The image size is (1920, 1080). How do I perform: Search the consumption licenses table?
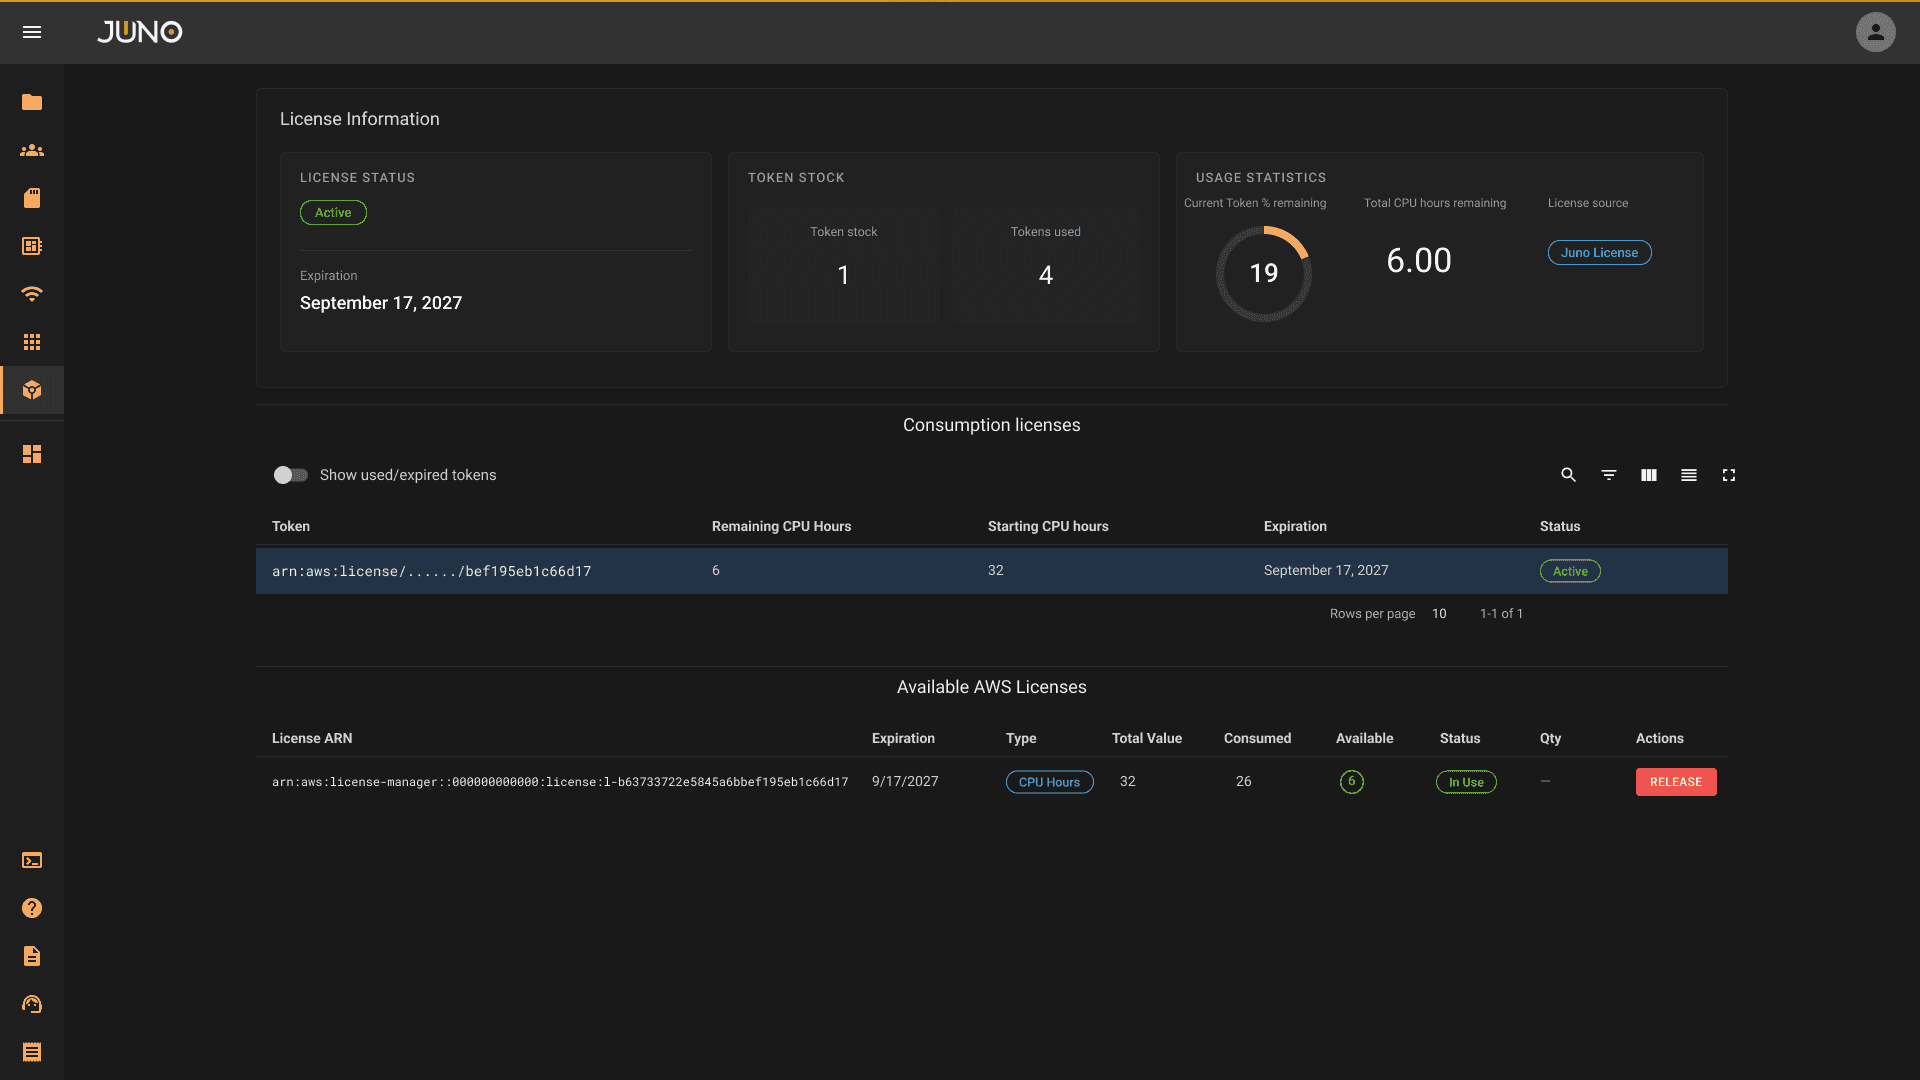(1568, 475)
